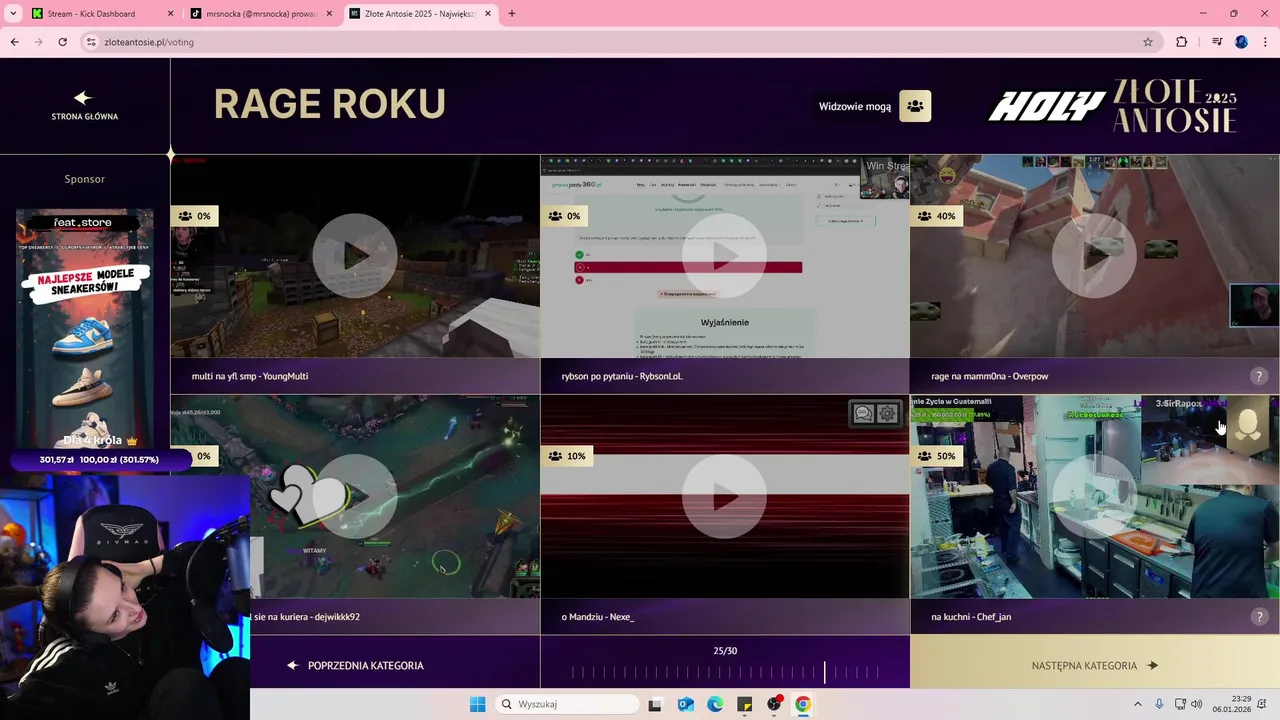Click the site info icon in address bar

tap(91, 42)
